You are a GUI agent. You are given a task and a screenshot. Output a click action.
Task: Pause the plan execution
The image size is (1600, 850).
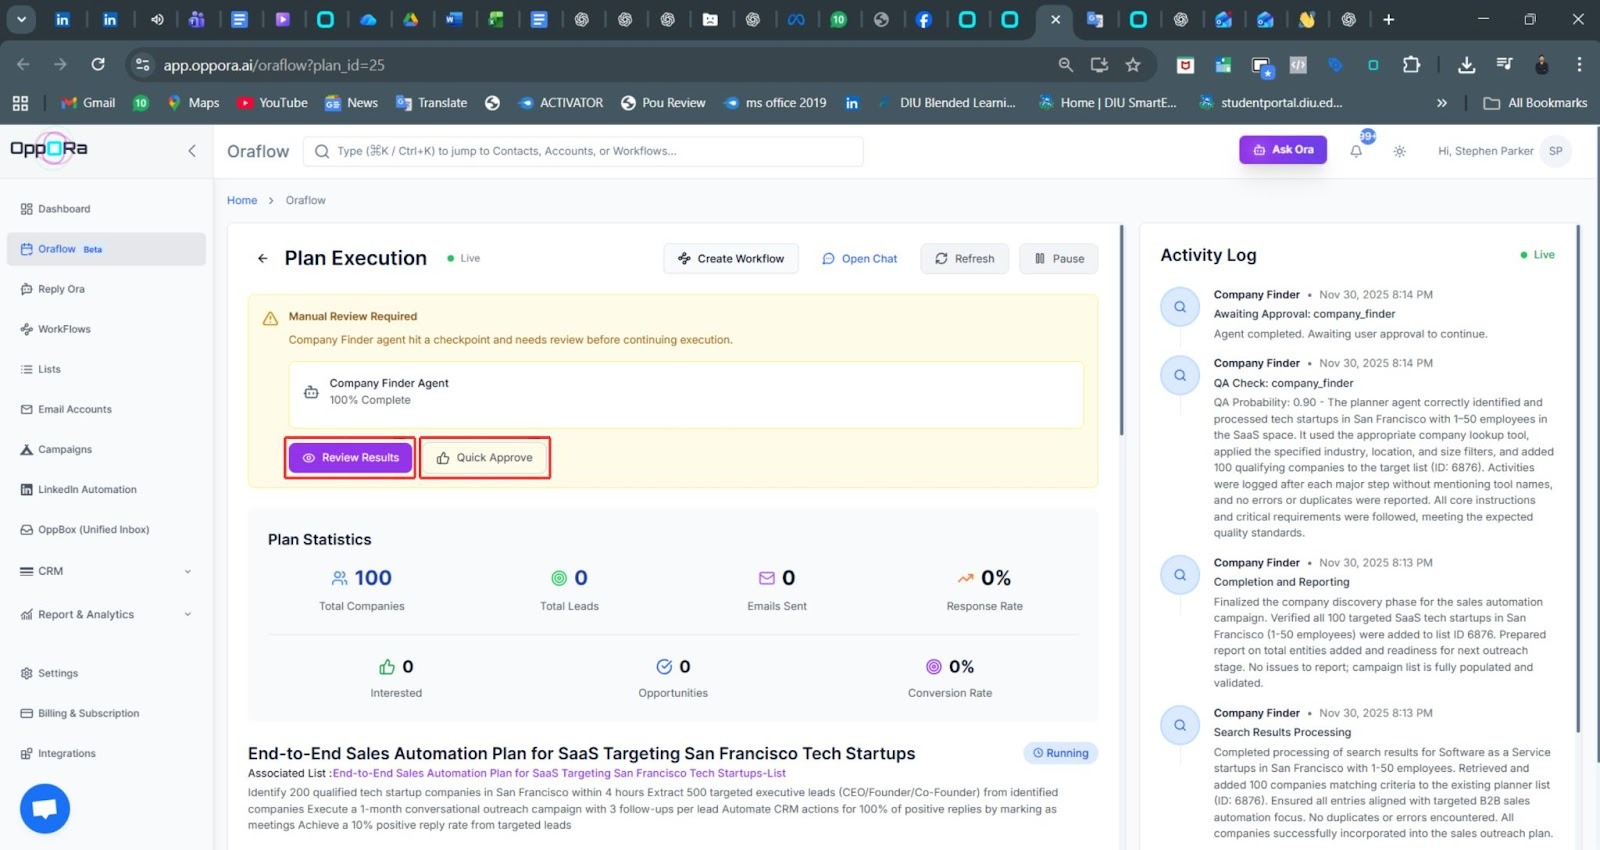(1058, 259)
